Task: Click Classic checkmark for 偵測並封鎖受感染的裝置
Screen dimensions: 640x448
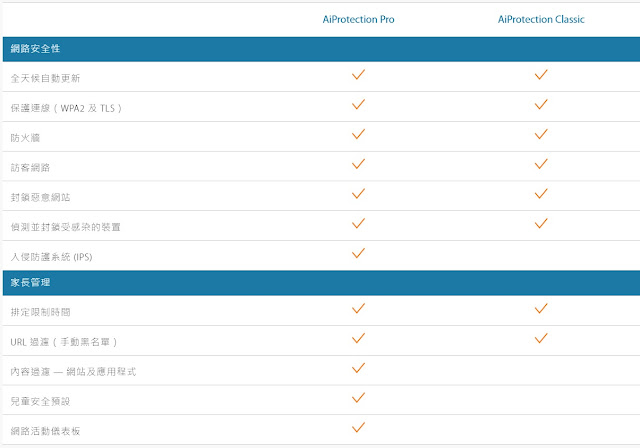Action: [541, 224]
